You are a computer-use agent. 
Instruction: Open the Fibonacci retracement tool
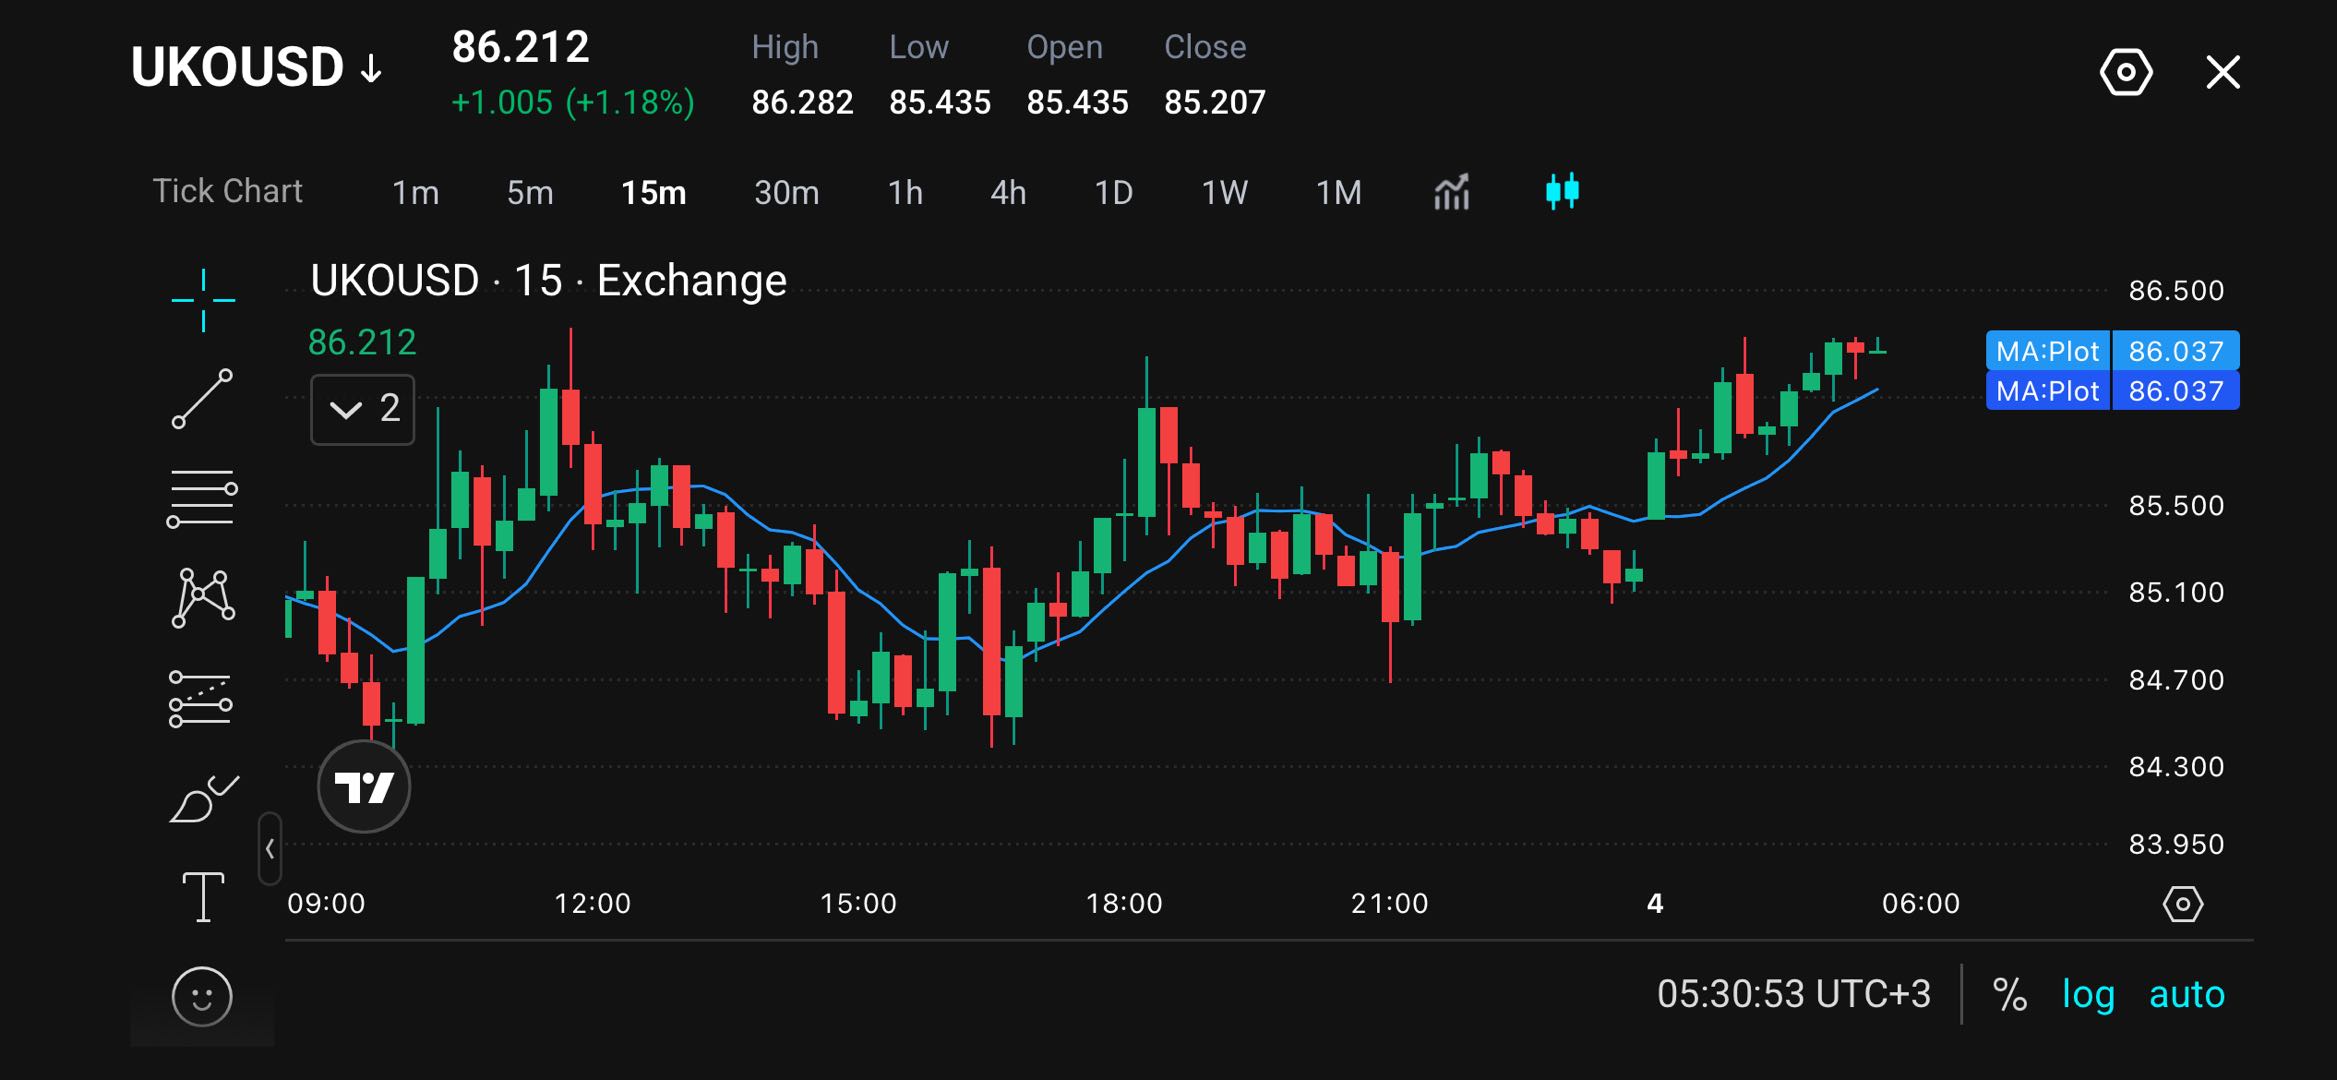coord(202,498)
